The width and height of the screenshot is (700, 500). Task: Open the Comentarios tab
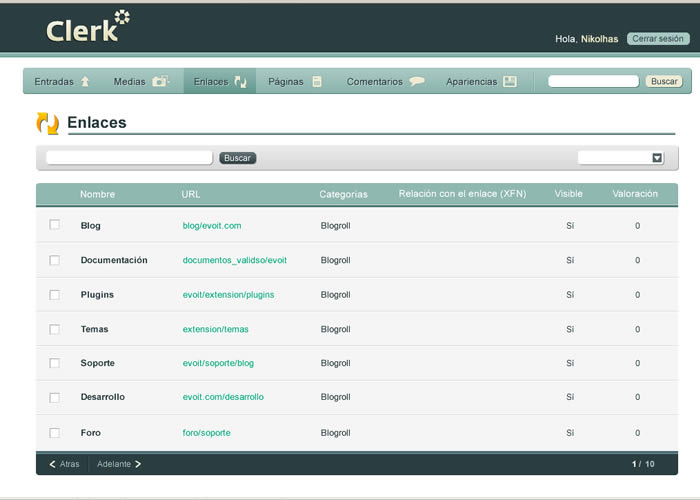pos(385,81)
